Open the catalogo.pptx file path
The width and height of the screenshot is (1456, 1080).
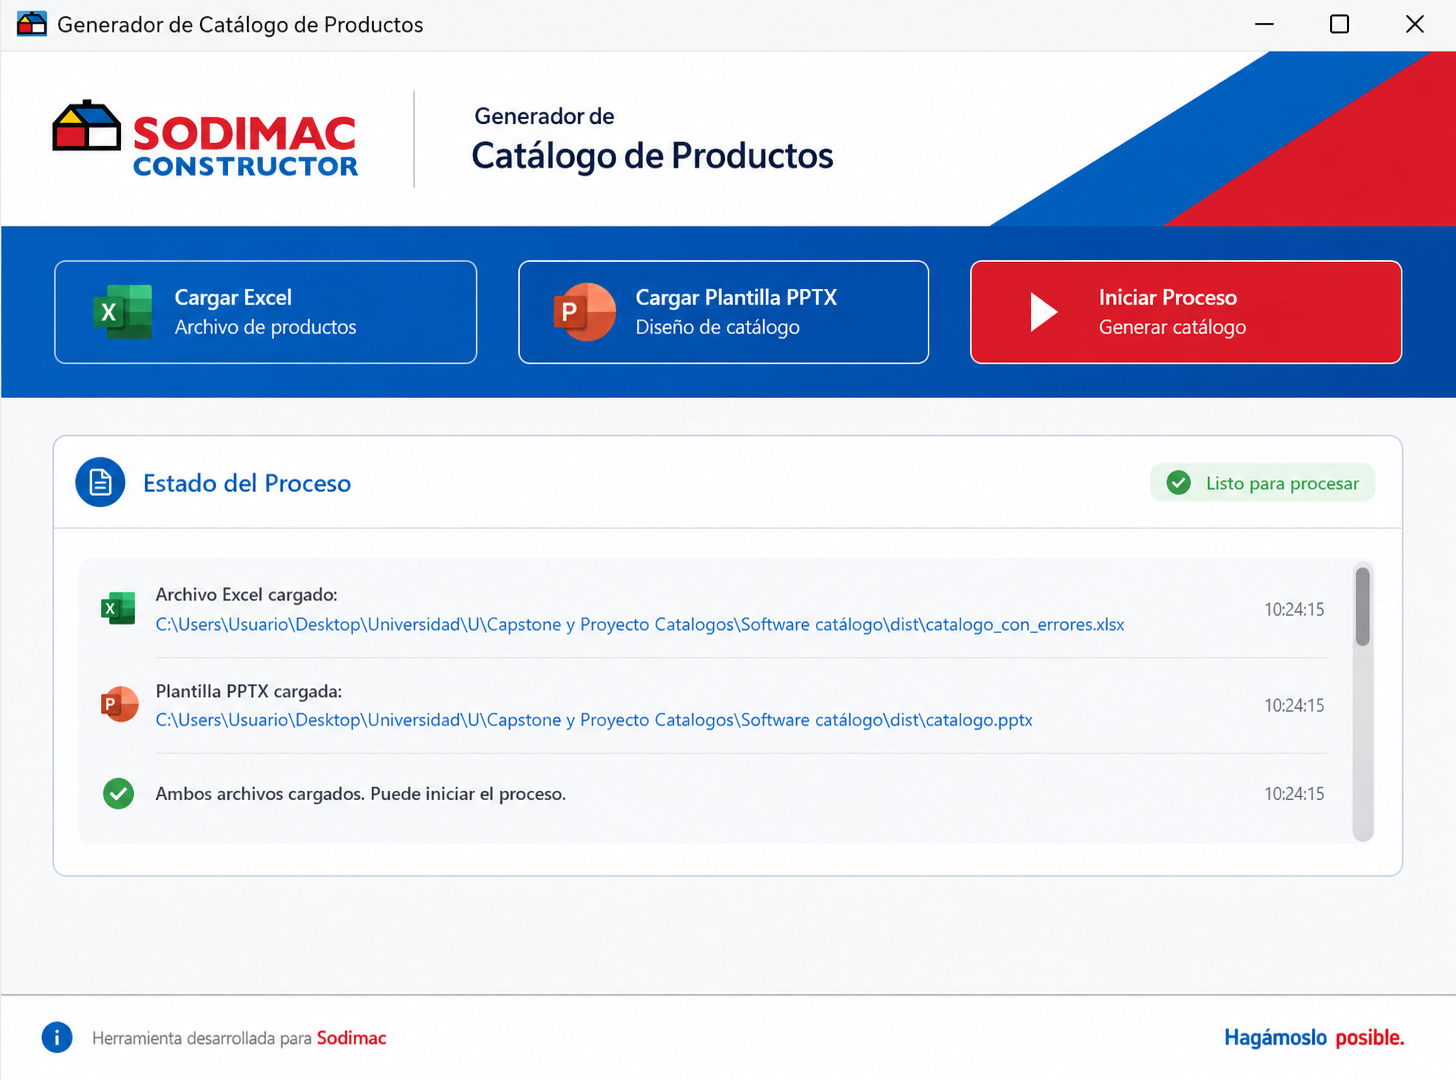point(594,720)
